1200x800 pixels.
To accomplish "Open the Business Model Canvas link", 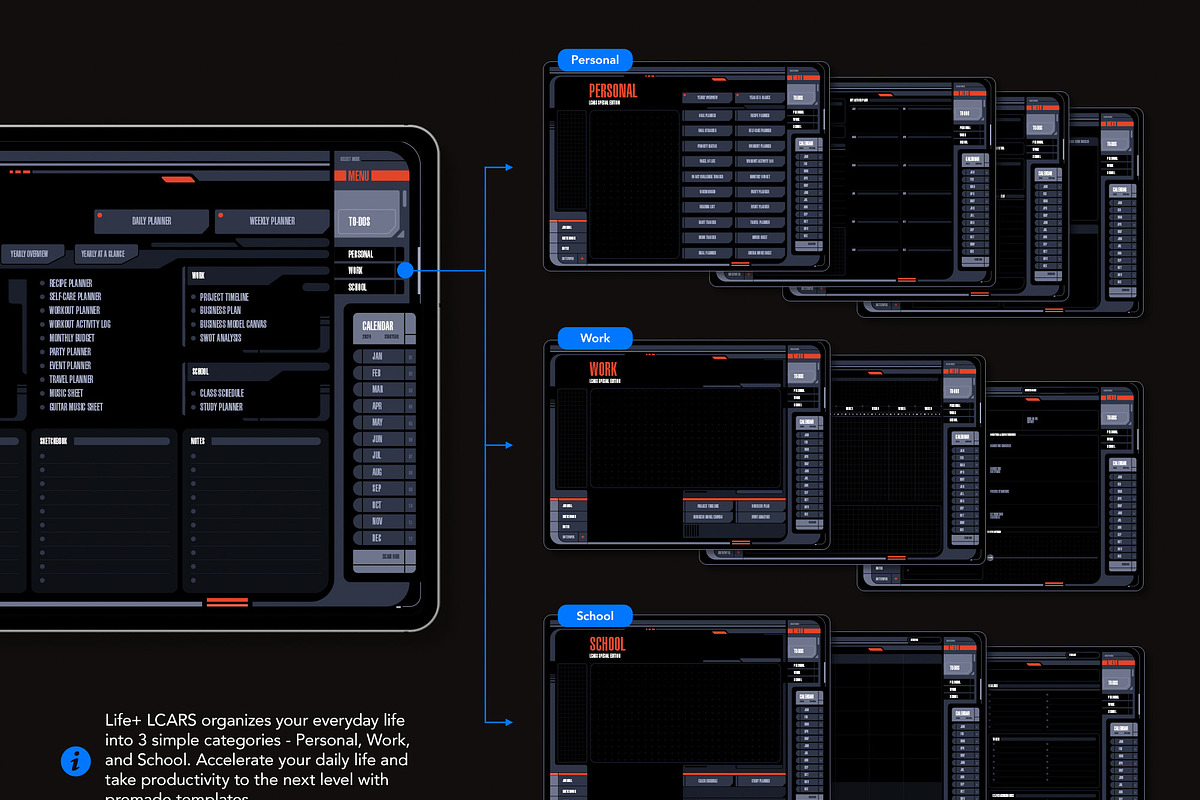I will (233, 324).
